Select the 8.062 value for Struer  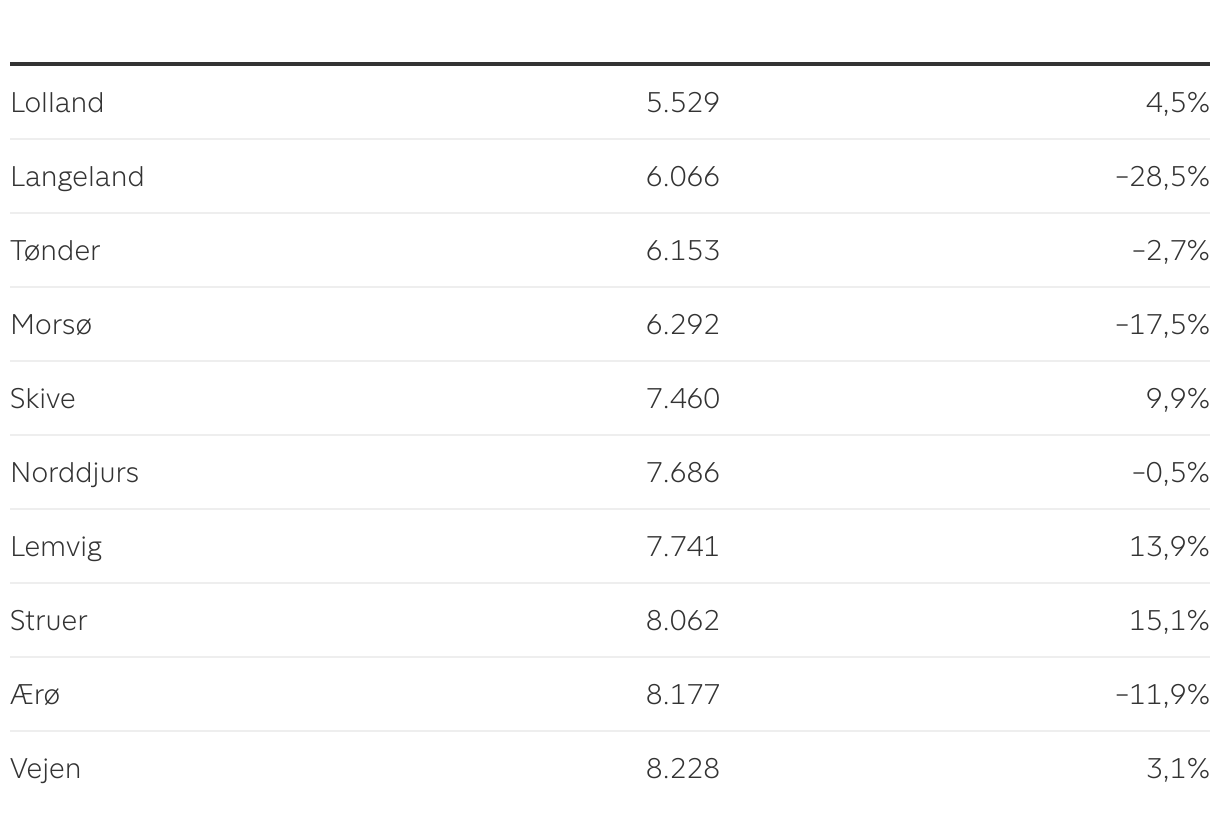(683, 620)
